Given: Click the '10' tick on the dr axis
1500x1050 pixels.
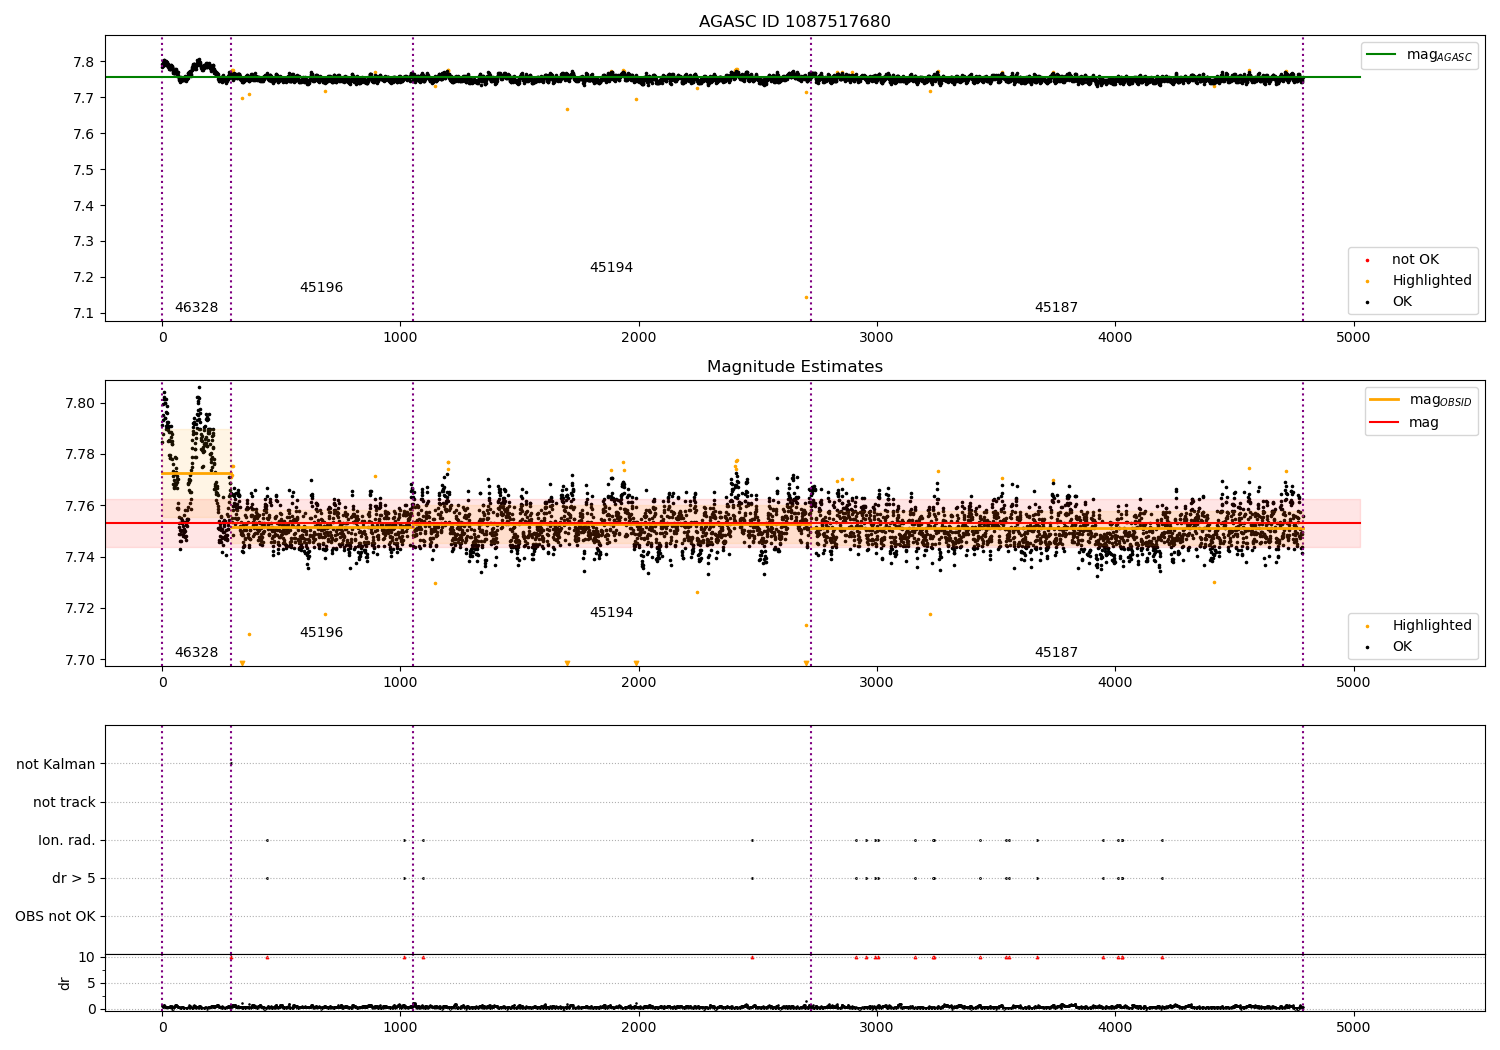Looking at the screenshot, I should tap(86, 957).
